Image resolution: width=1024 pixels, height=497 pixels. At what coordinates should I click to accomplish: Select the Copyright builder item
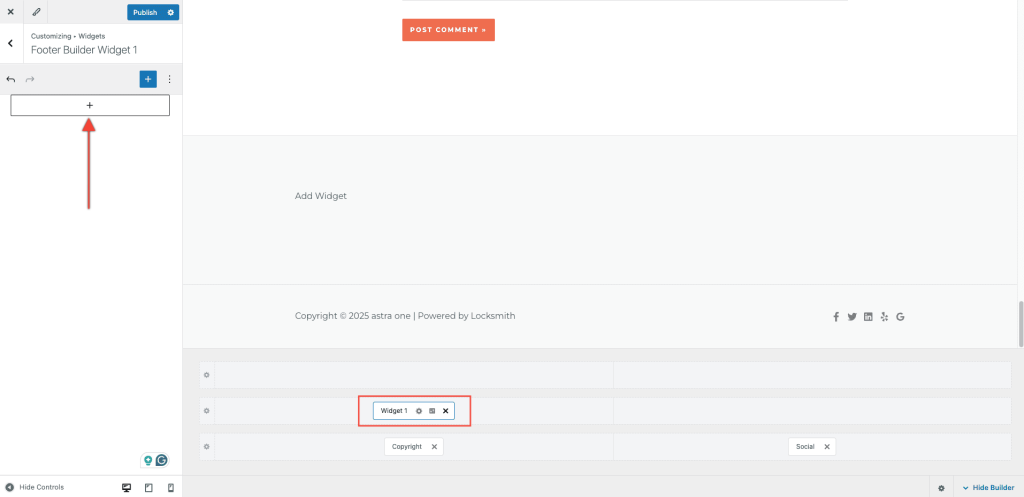click(x=407, y=447)
